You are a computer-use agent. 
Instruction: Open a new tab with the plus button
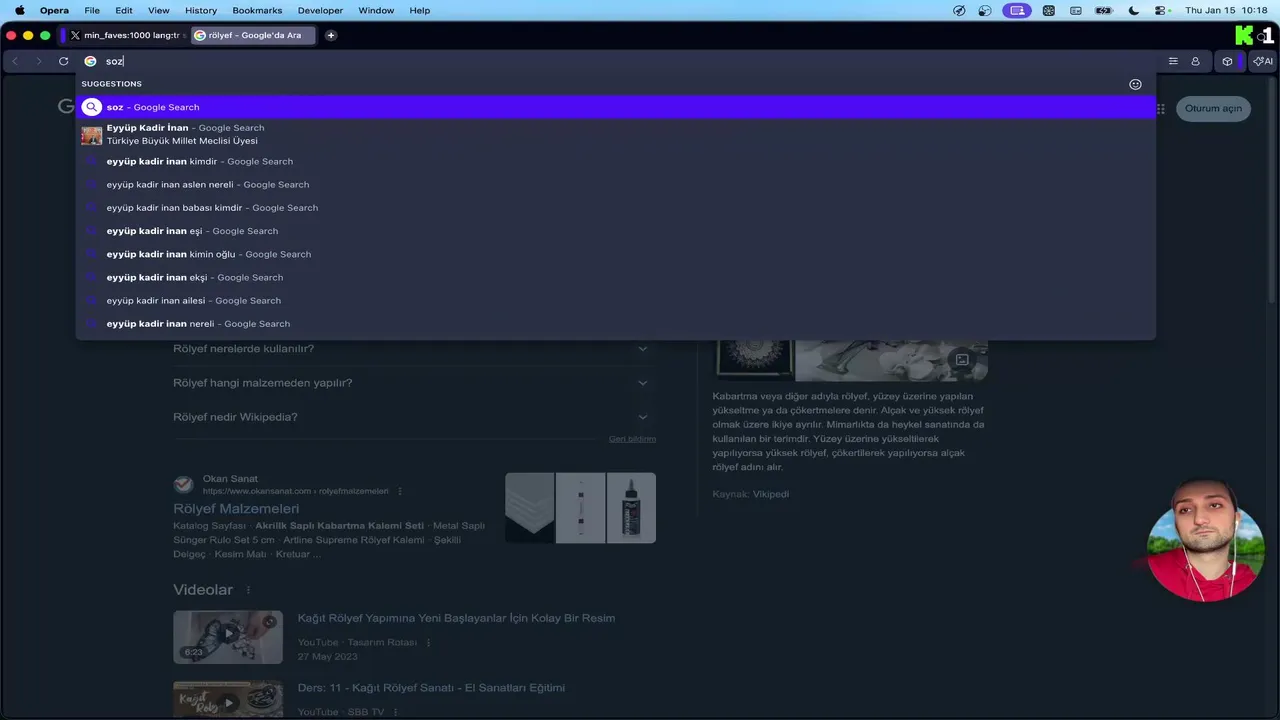[x=331, y=35]
